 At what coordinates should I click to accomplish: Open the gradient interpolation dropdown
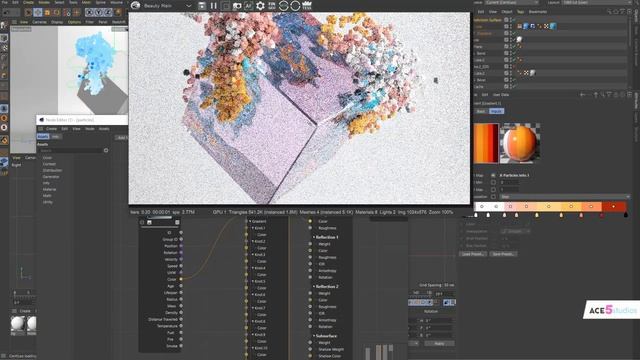click(x=565, y=197)
